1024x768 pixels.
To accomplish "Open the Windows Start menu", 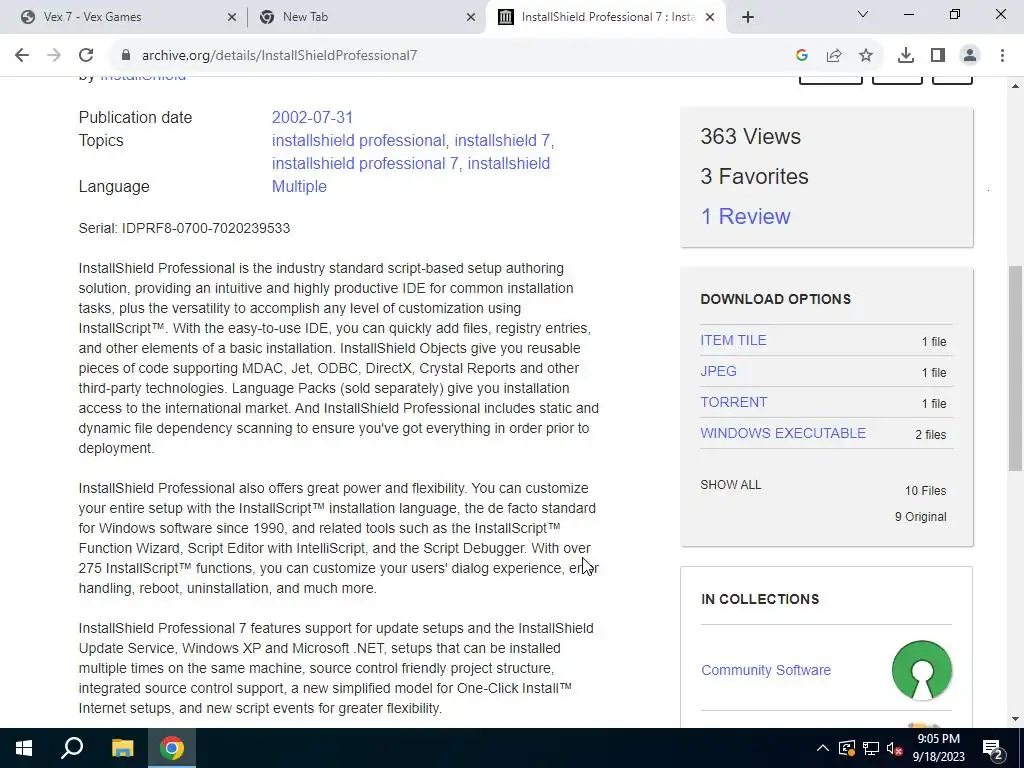I will coord(24,748).
